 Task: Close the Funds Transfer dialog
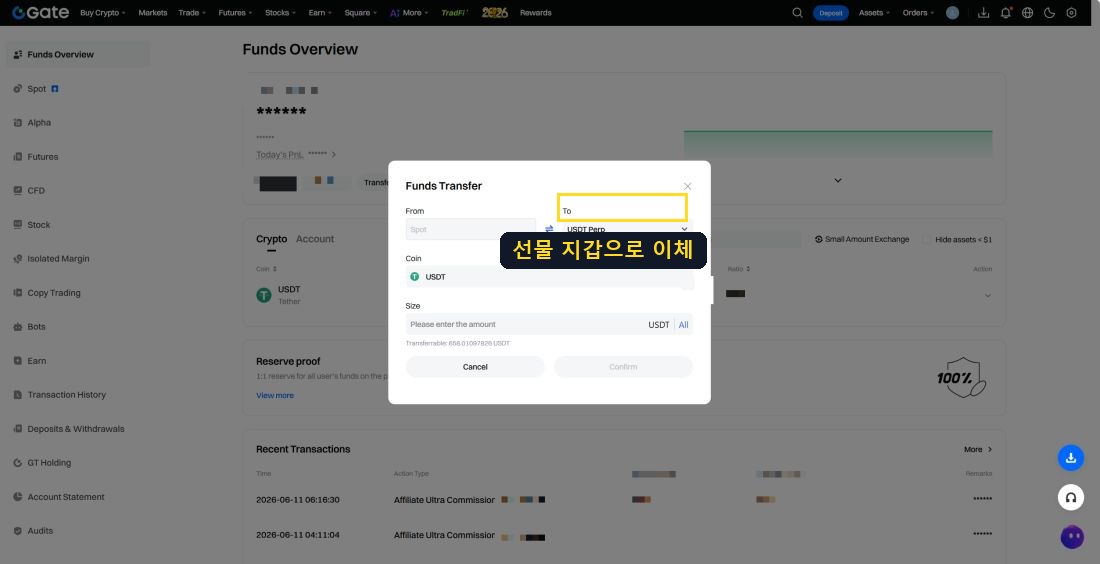[688, 186]
